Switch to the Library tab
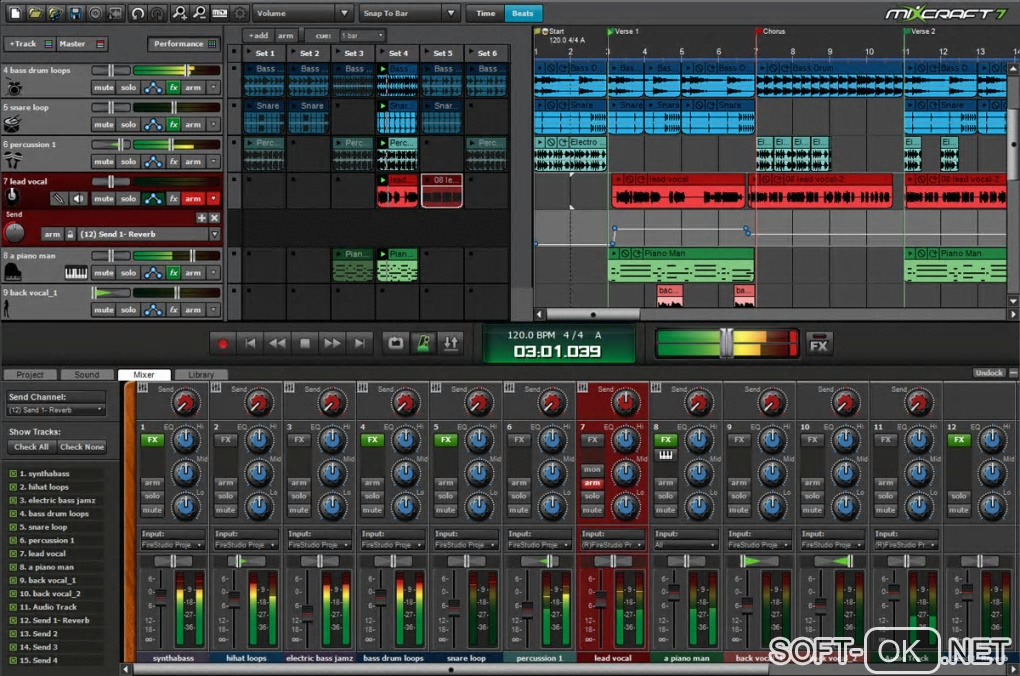This screenshot has height=676, width=1020. [x=200, y=374]
